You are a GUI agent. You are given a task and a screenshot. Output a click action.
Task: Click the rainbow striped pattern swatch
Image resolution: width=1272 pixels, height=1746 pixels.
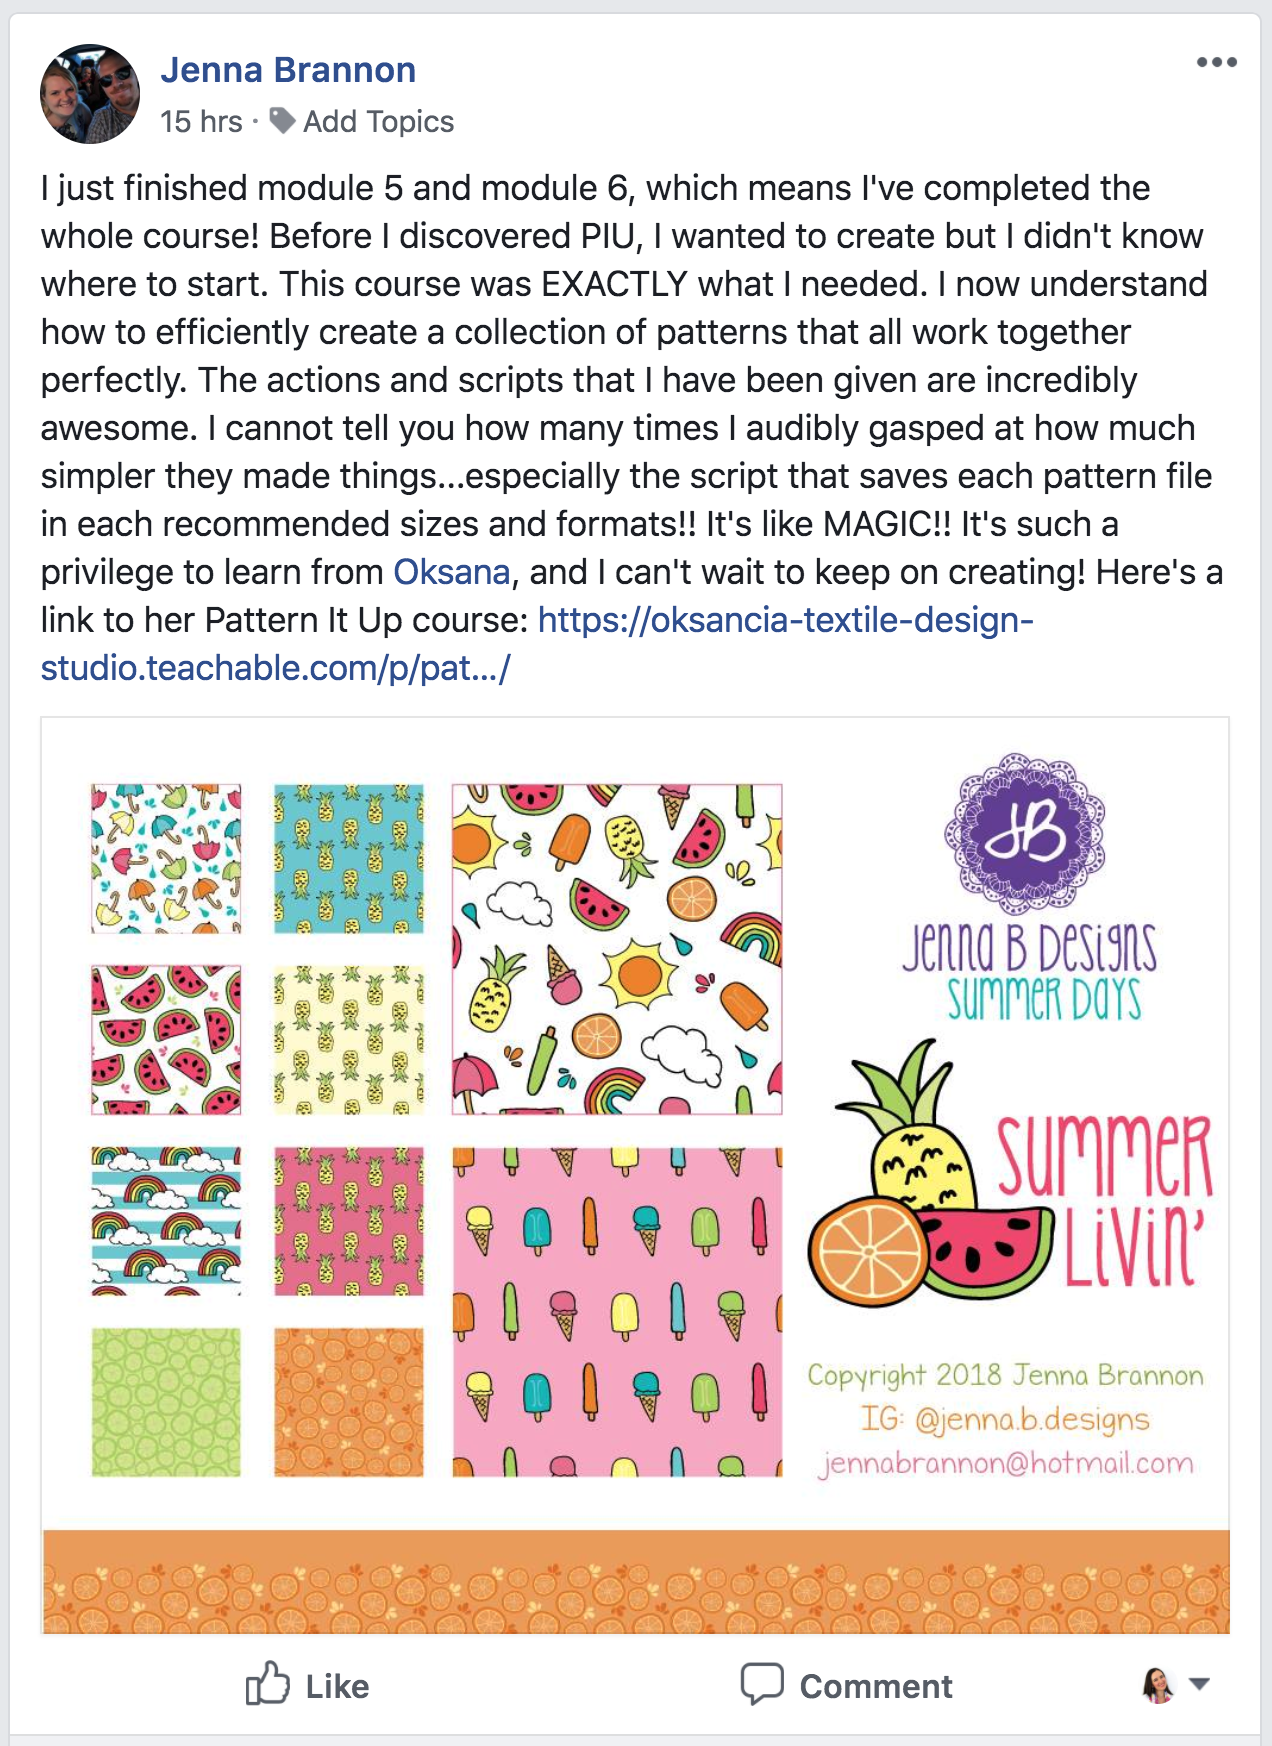pos(166,1221)
